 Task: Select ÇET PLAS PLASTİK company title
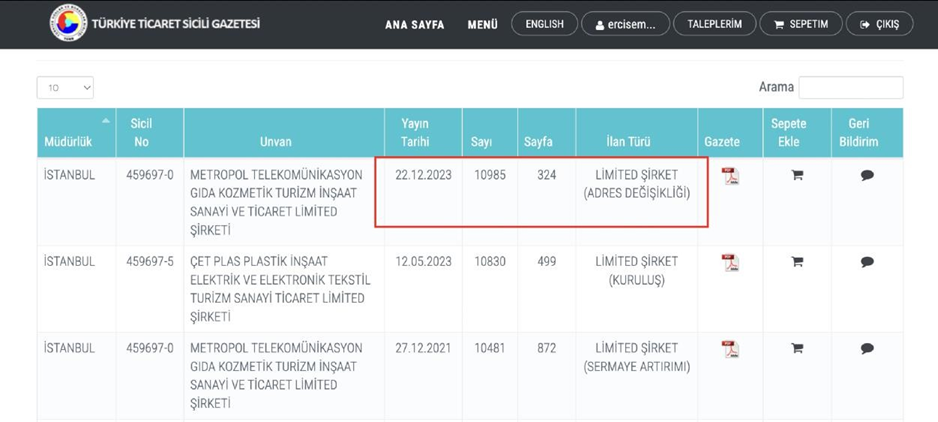tap(280, 289)
